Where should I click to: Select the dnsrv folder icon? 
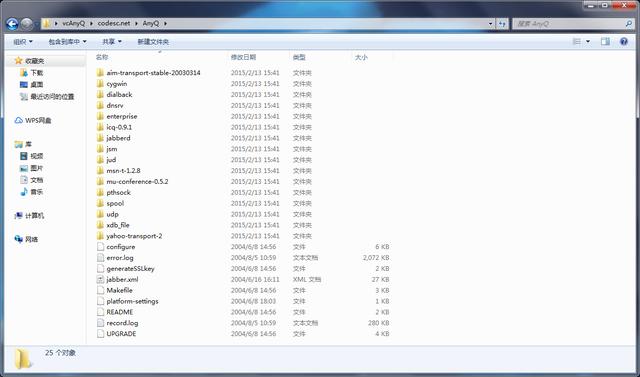point(100,105)
